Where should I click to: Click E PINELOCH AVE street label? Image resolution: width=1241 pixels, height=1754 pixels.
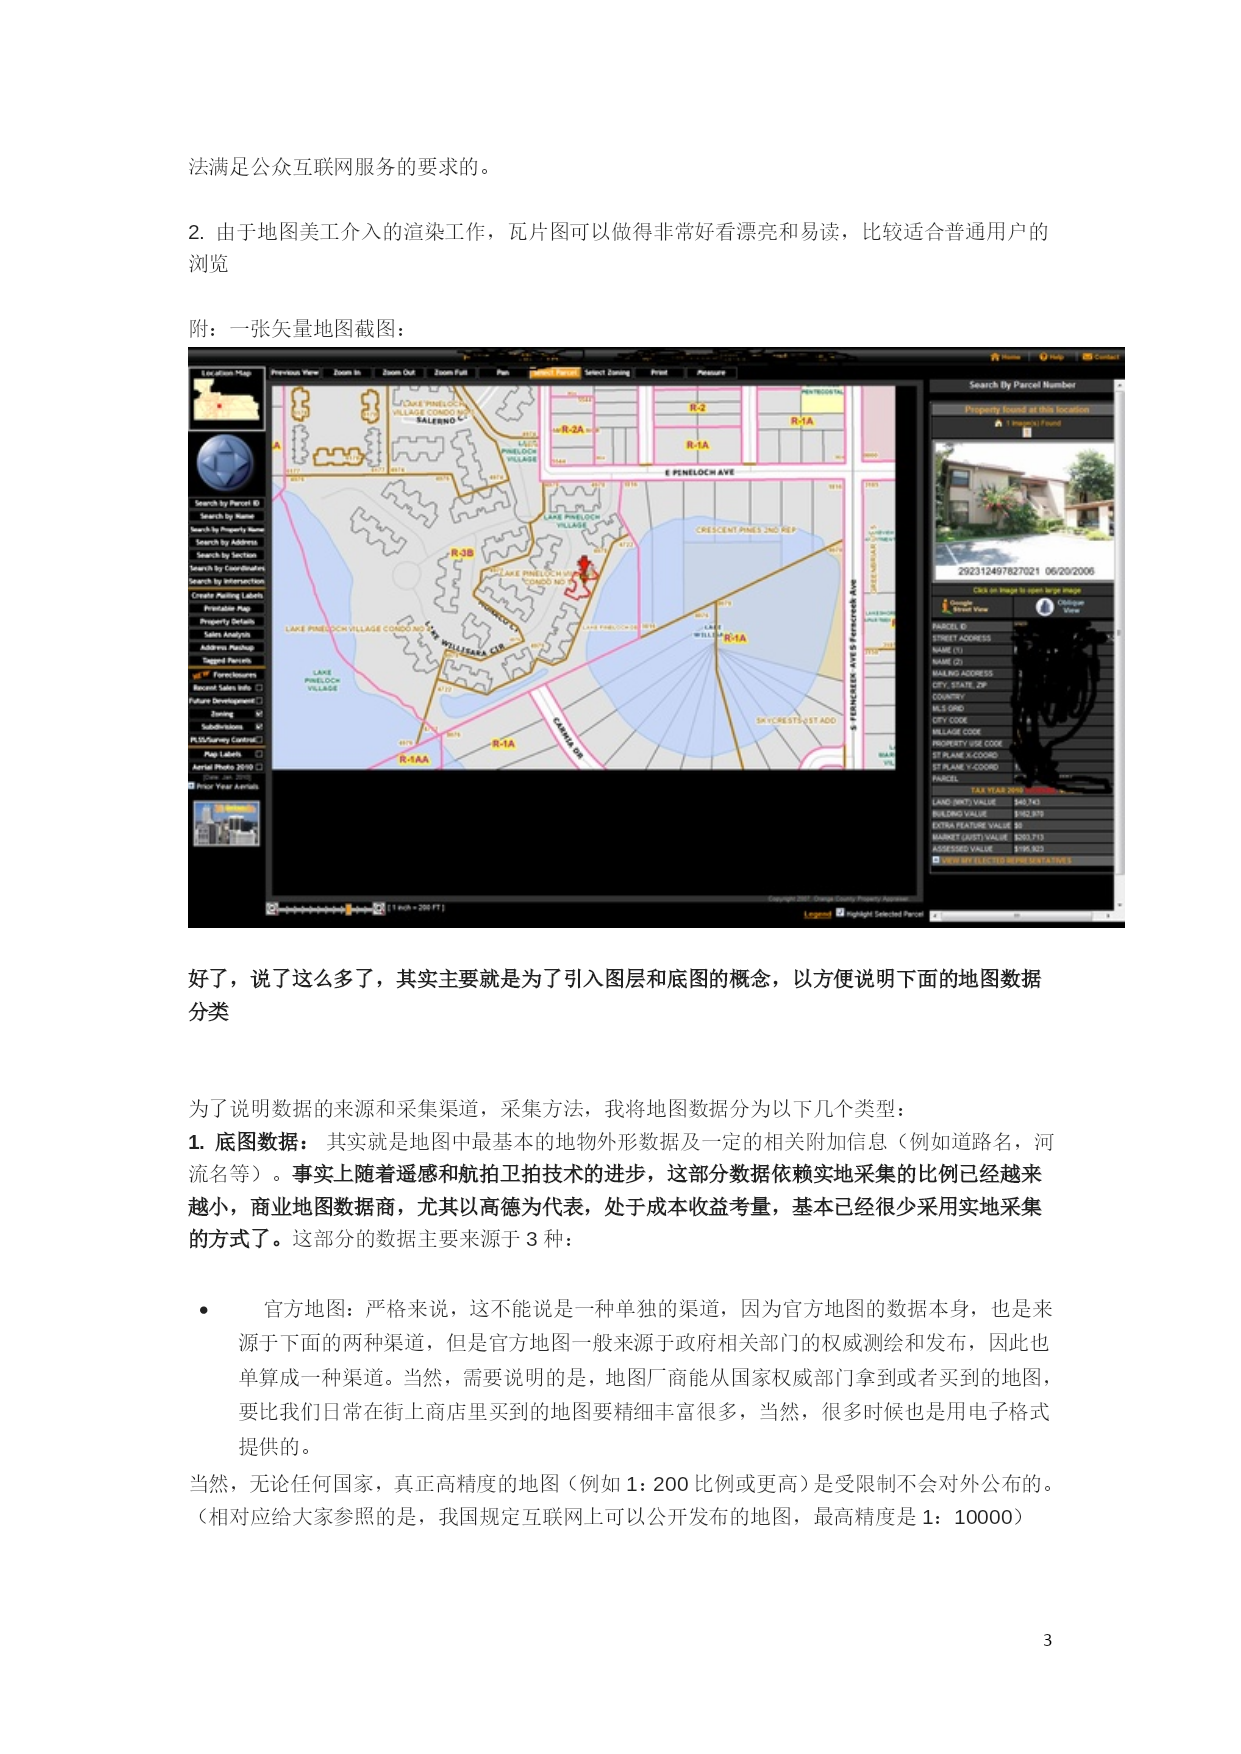tap(699, 472)
